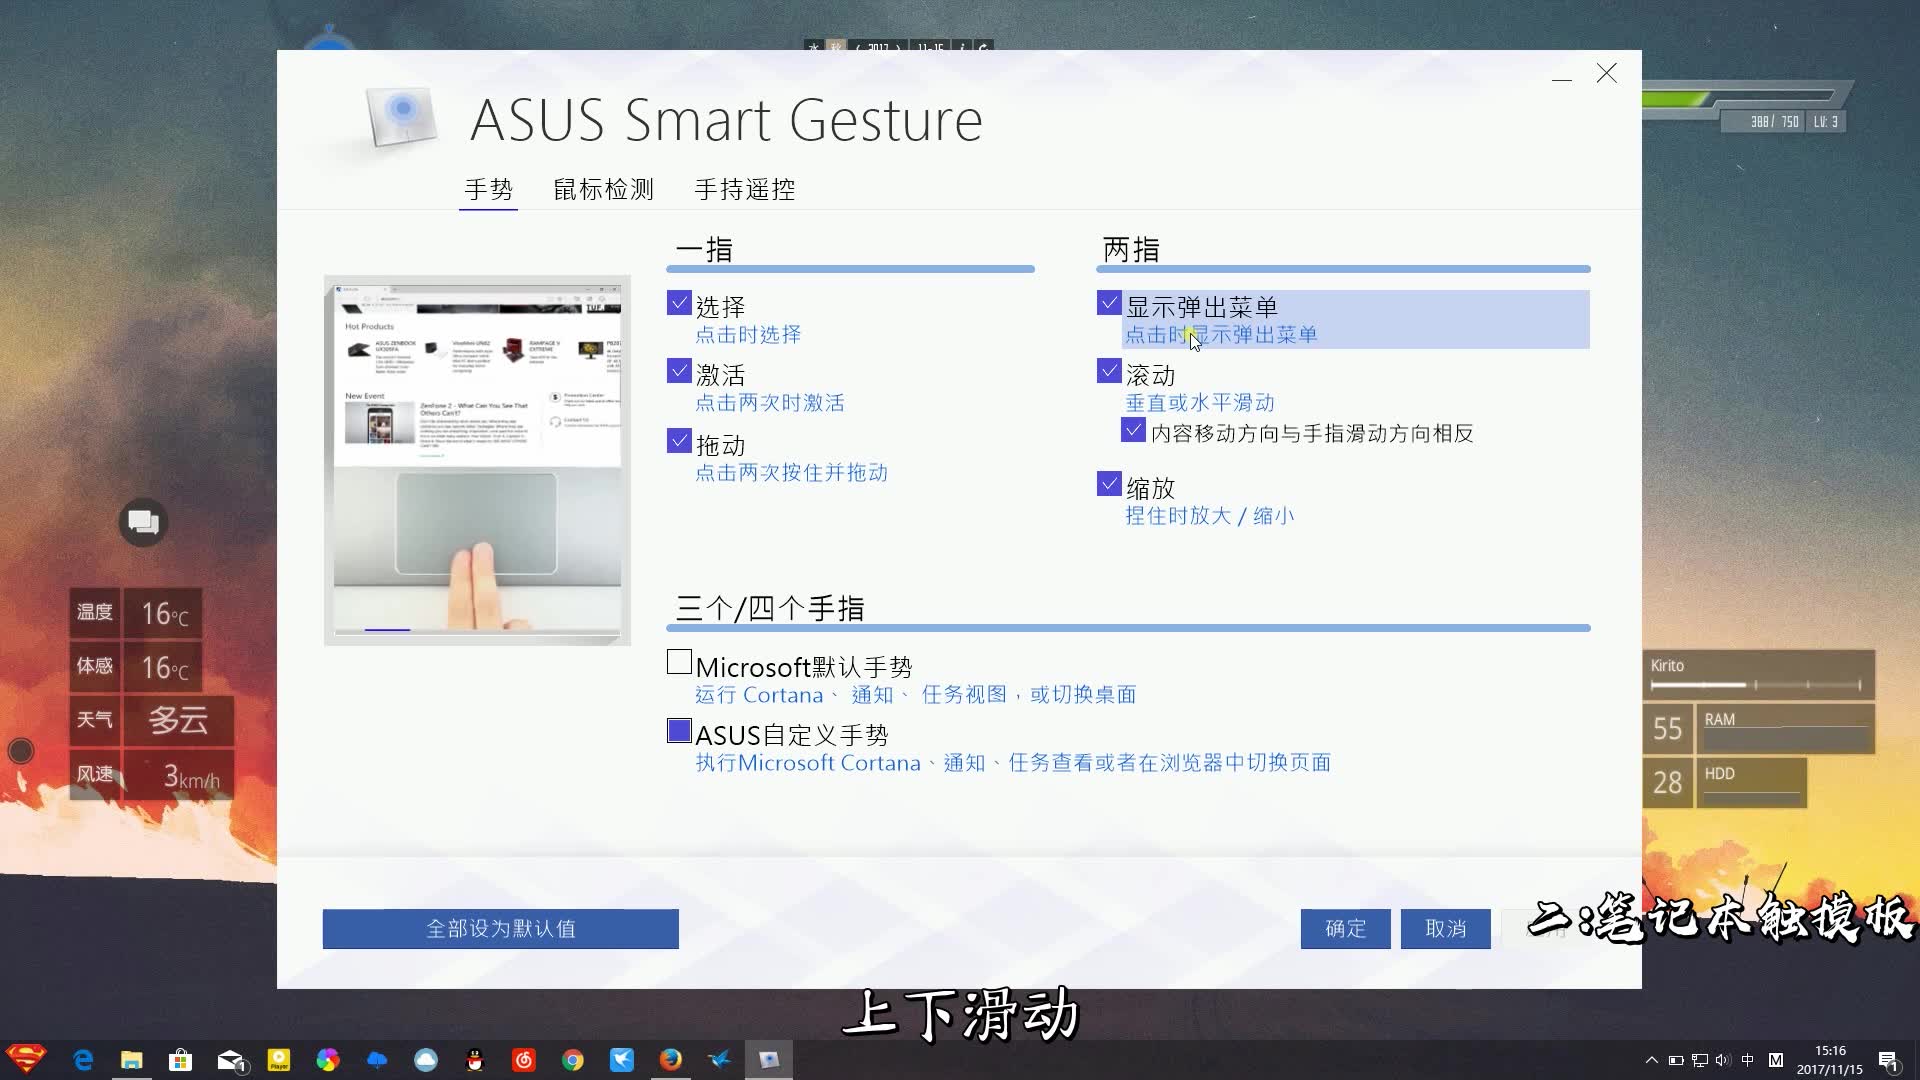Launch Google Chrome from taskbar

tap(573, 1059)
